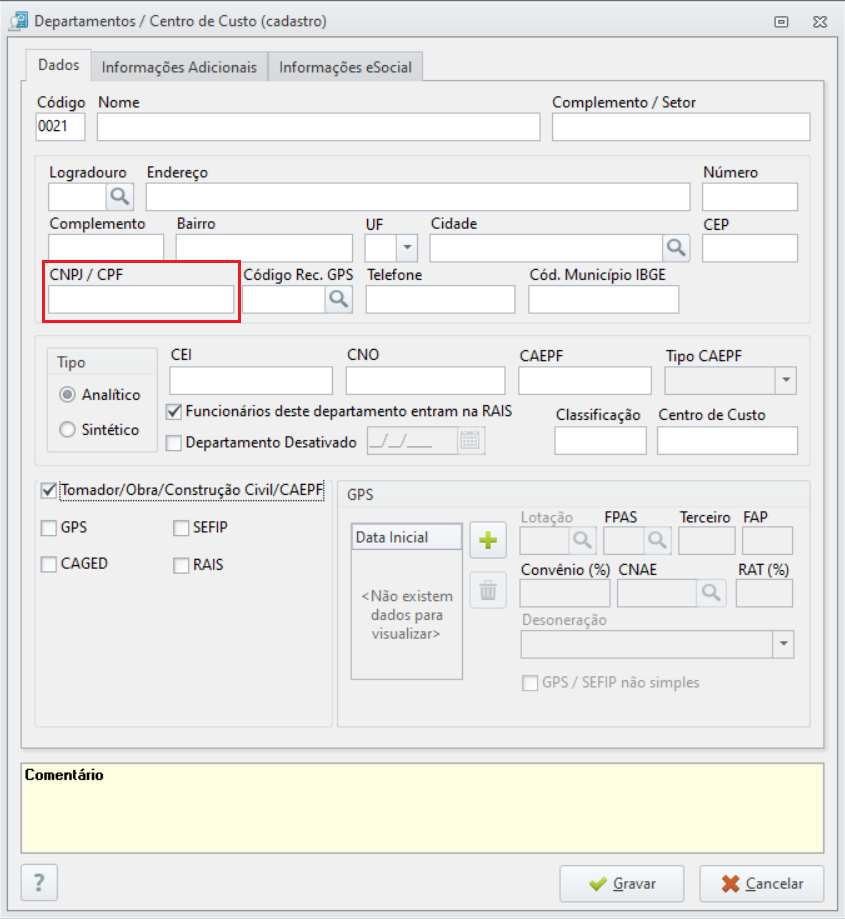845x919 pixels.
Task: Click the CNPJ / CPF field
Action: click(141, 299)
